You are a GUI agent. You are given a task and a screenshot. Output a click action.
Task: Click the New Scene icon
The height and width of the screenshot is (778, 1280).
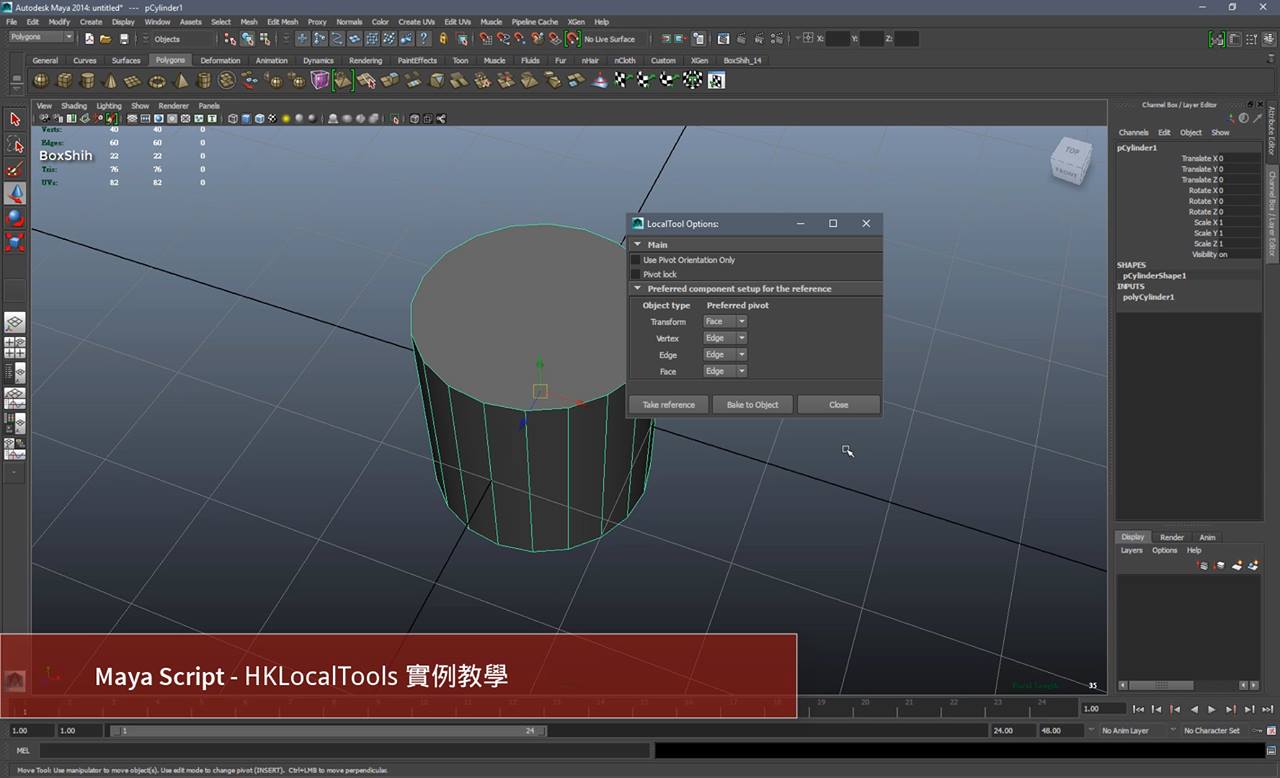89,39
